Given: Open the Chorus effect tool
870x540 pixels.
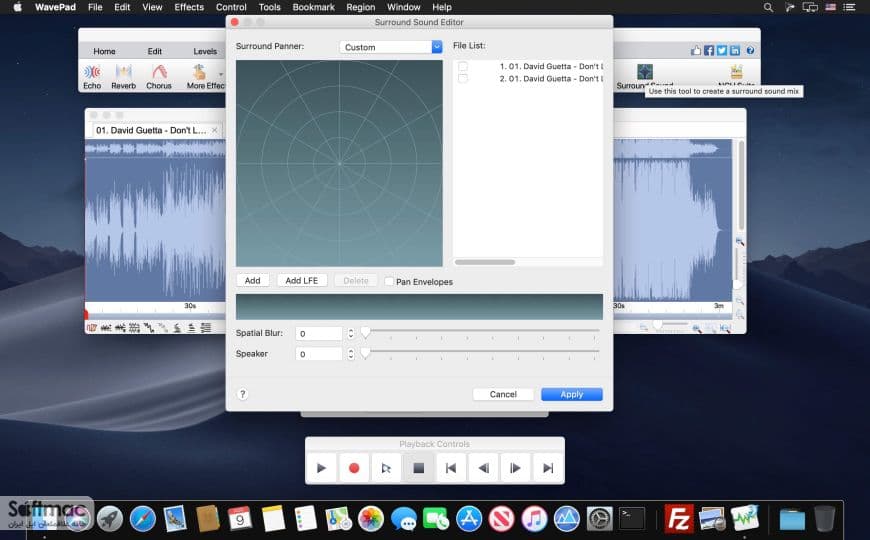Looking at the screenshot, I should [x=159, y=77].
